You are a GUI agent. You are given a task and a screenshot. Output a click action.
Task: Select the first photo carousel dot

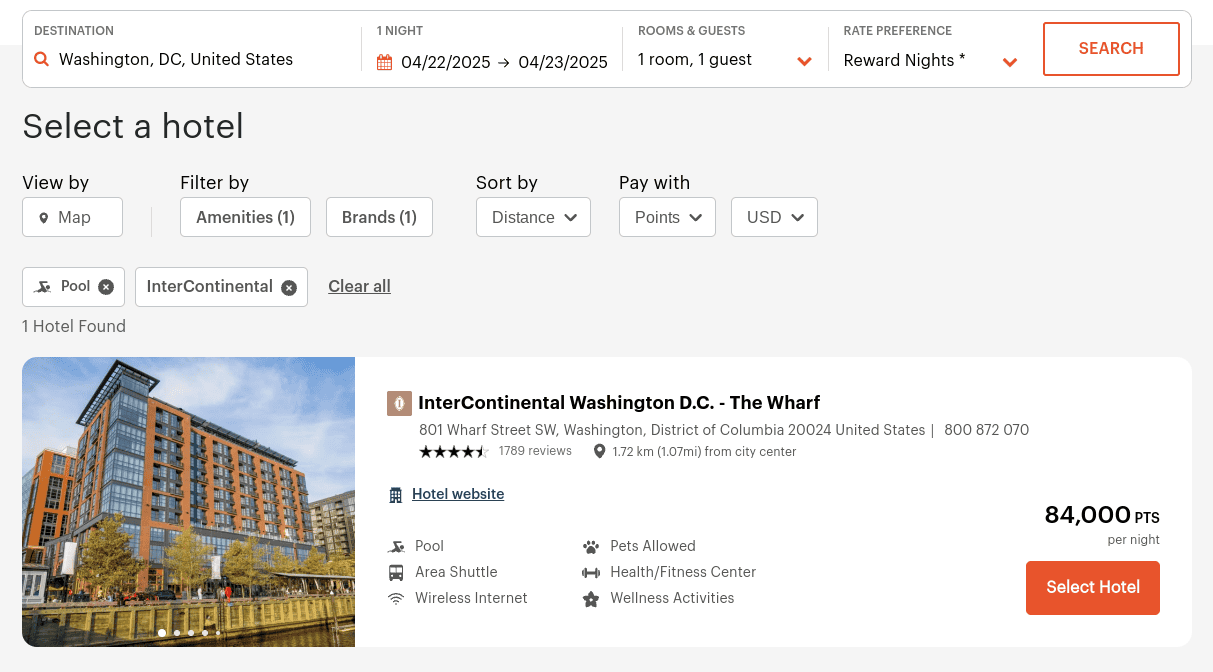pyautogui.click(x=162, y=633)
